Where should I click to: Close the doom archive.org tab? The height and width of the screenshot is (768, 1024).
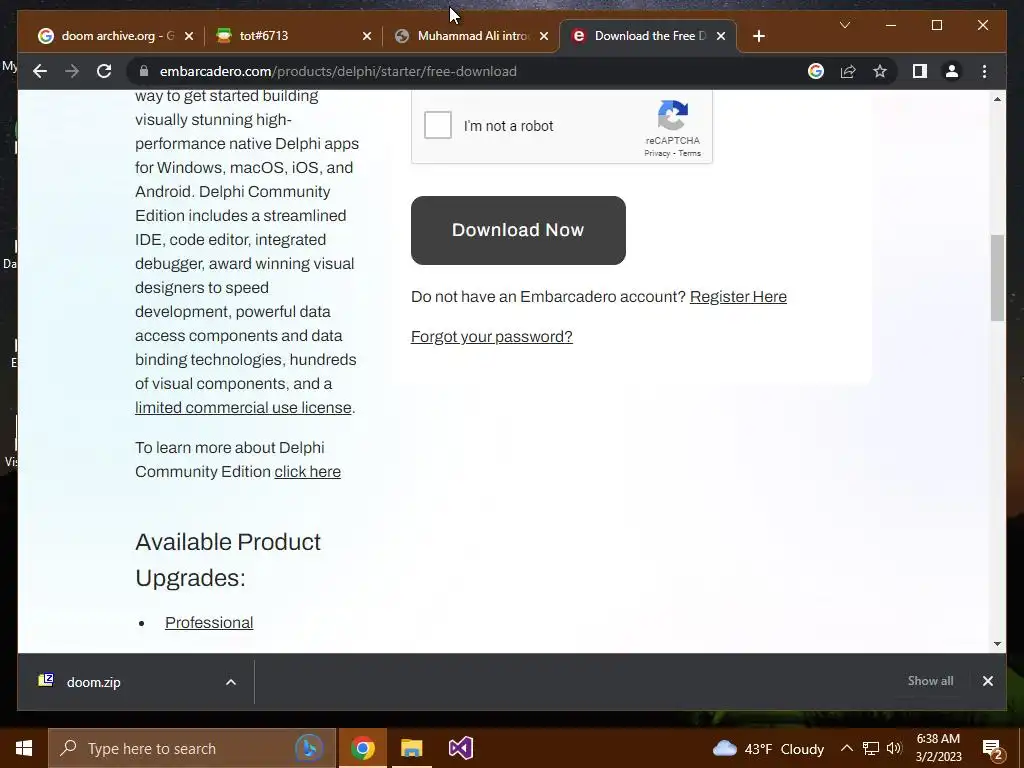[x=189, y=36]
